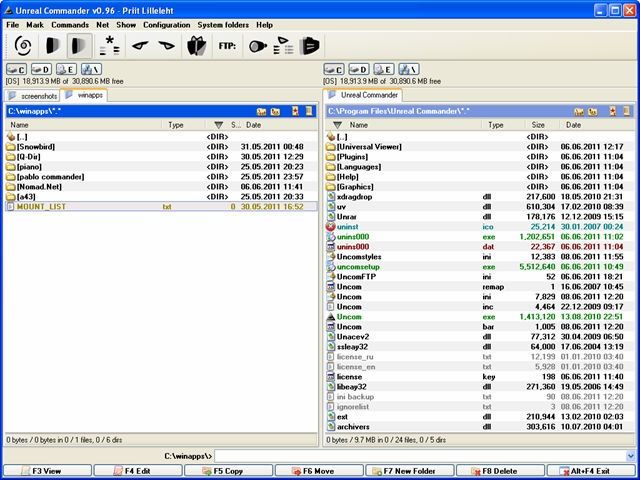The height and width of the screenshot is (480, 640).
Task: Open the Mark menu
Action: click(x=35, y=25)
